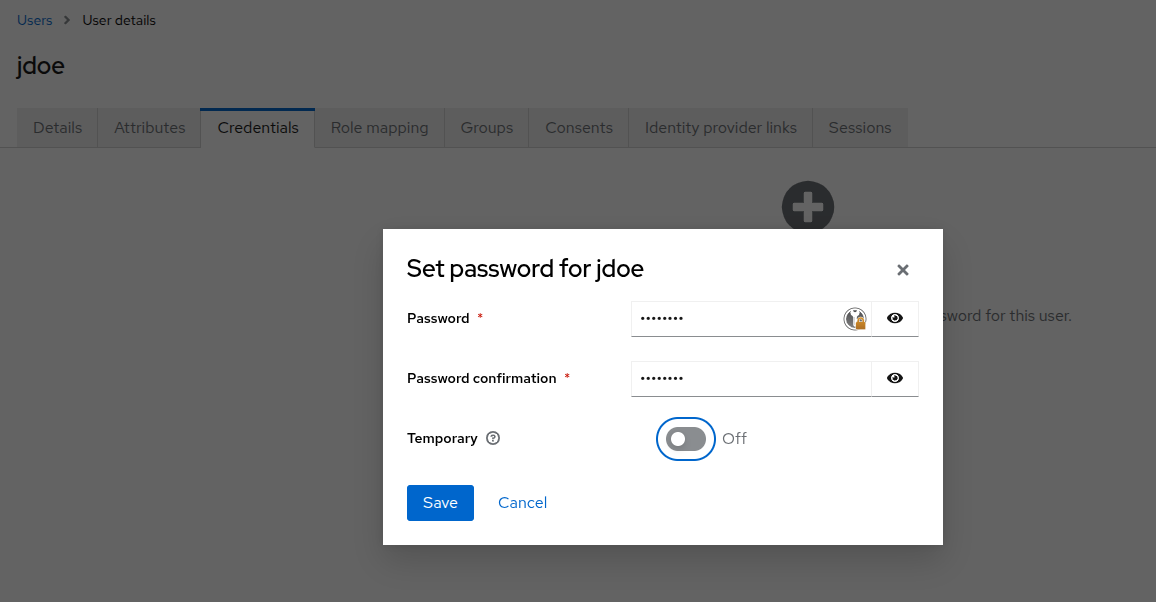1156x602 pixels.
Task: Go to the Role mapping tab
Action: pyautogui.click(x=379, y=128)
